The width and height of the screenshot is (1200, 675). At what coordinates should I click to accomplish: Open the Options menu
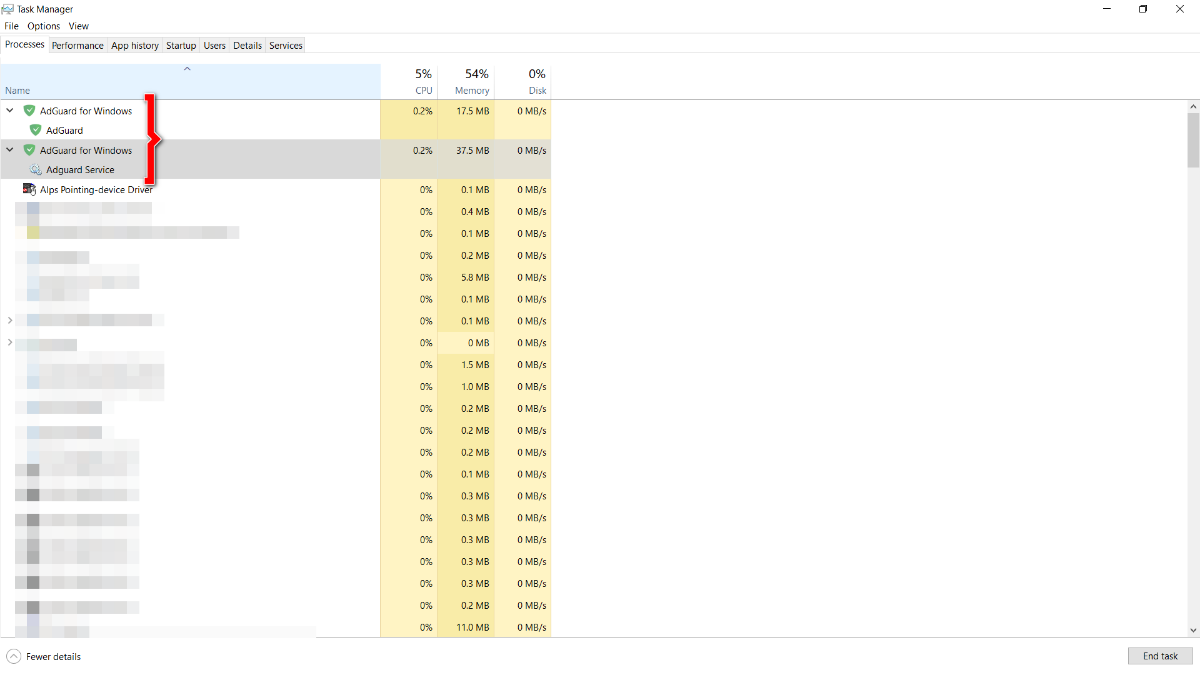tap(43, 26)
